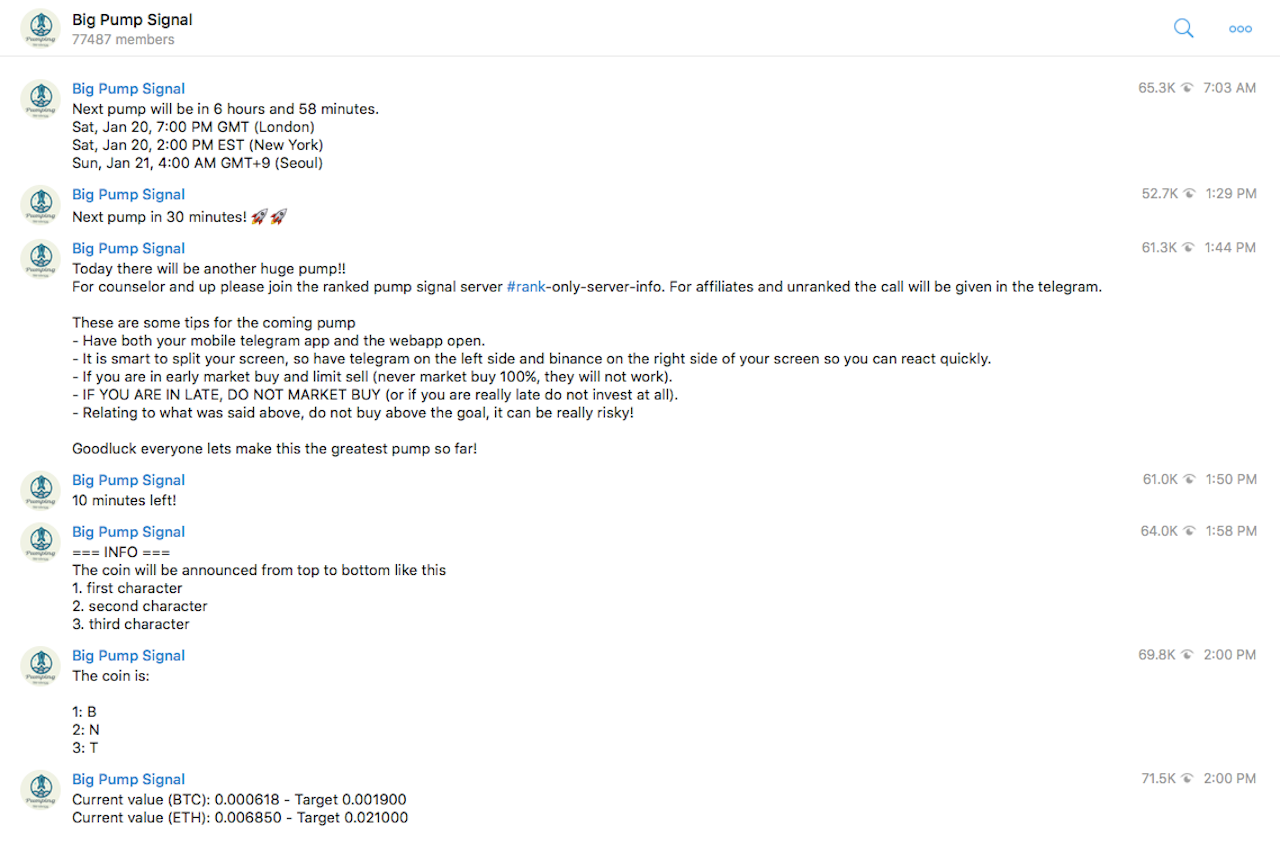Click the eye views icon beside 71.5K
1280x853 pixels.
(1188, 779)
